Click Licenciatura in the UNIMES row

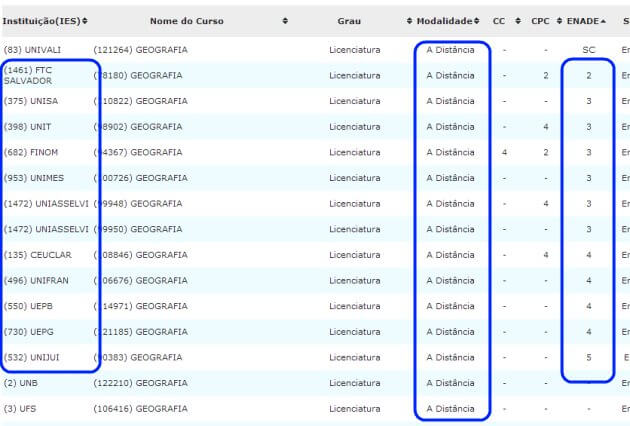tap(355, 178)
